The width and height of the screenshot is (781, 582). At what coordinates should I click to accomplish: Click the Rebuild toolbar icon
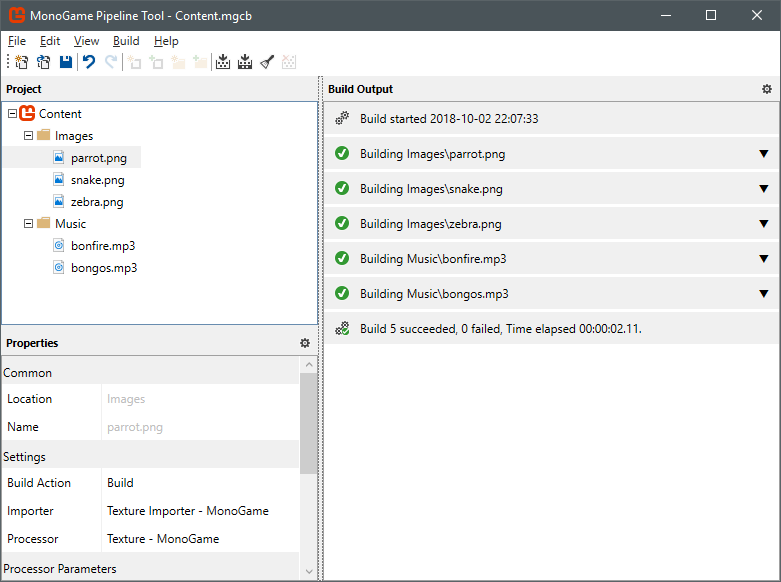click(x=245, y=62)
